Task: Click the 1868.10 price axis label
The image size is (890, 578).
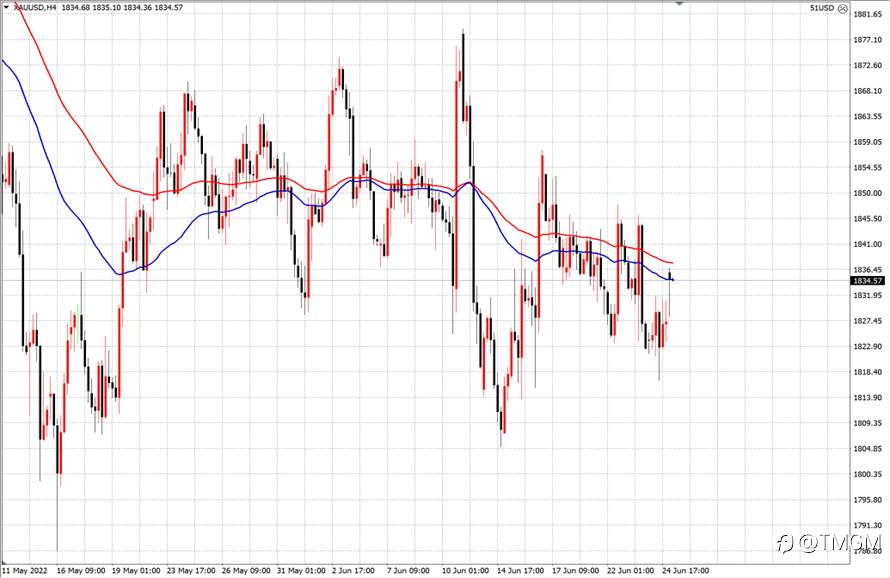Action: pos(868,91)
